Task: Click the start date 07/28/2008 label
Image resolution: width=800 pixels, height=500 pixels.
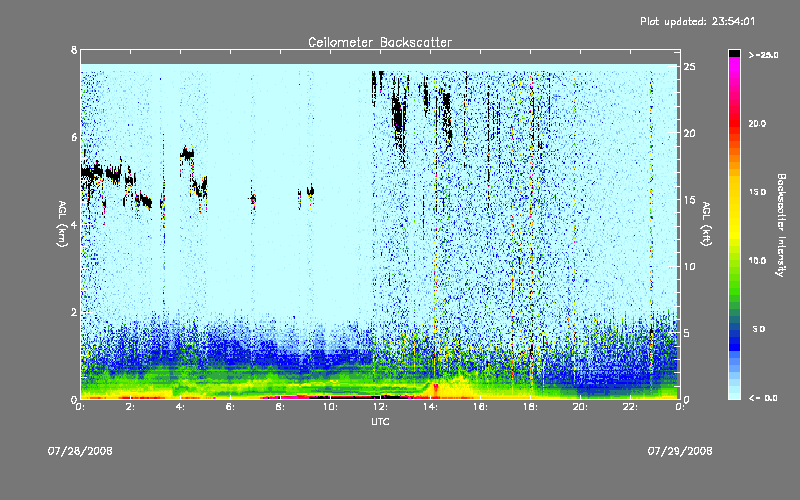Action: pyautogui.click(x=80, y=451)
